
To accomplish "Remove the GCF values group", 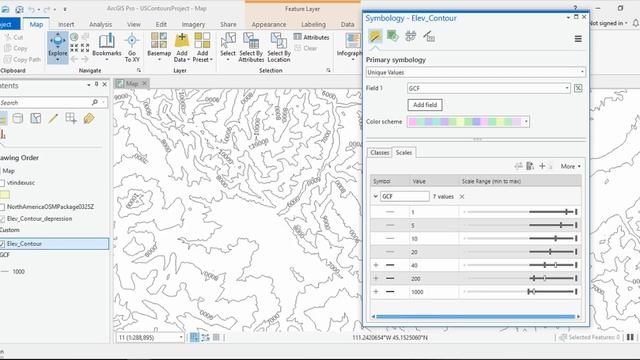I will (x=462, y=197).
